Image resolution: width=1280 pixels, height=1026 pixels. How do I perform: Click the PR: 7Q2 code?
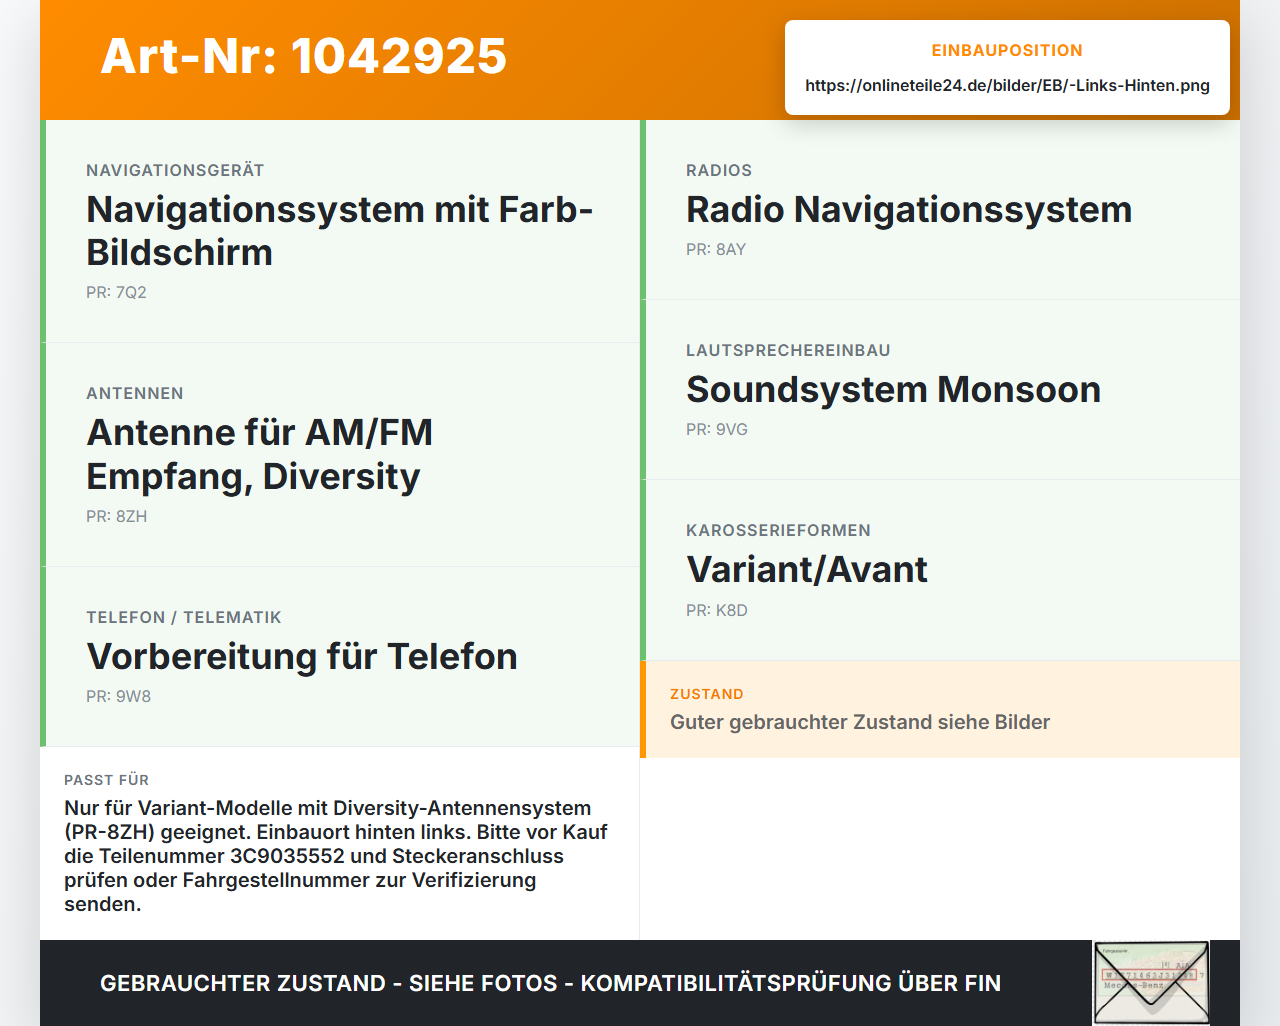click(x=116, y=292)
